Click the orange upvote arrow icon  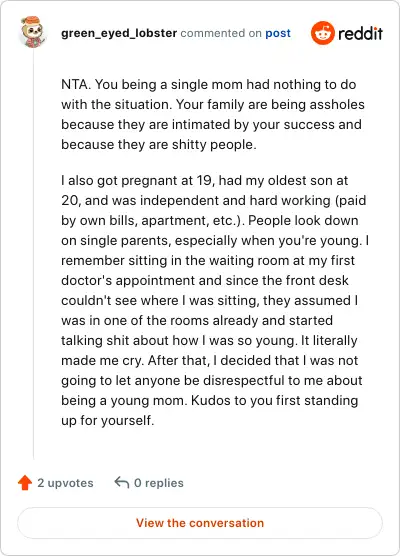pyautogui.click(x=25, y=483)
